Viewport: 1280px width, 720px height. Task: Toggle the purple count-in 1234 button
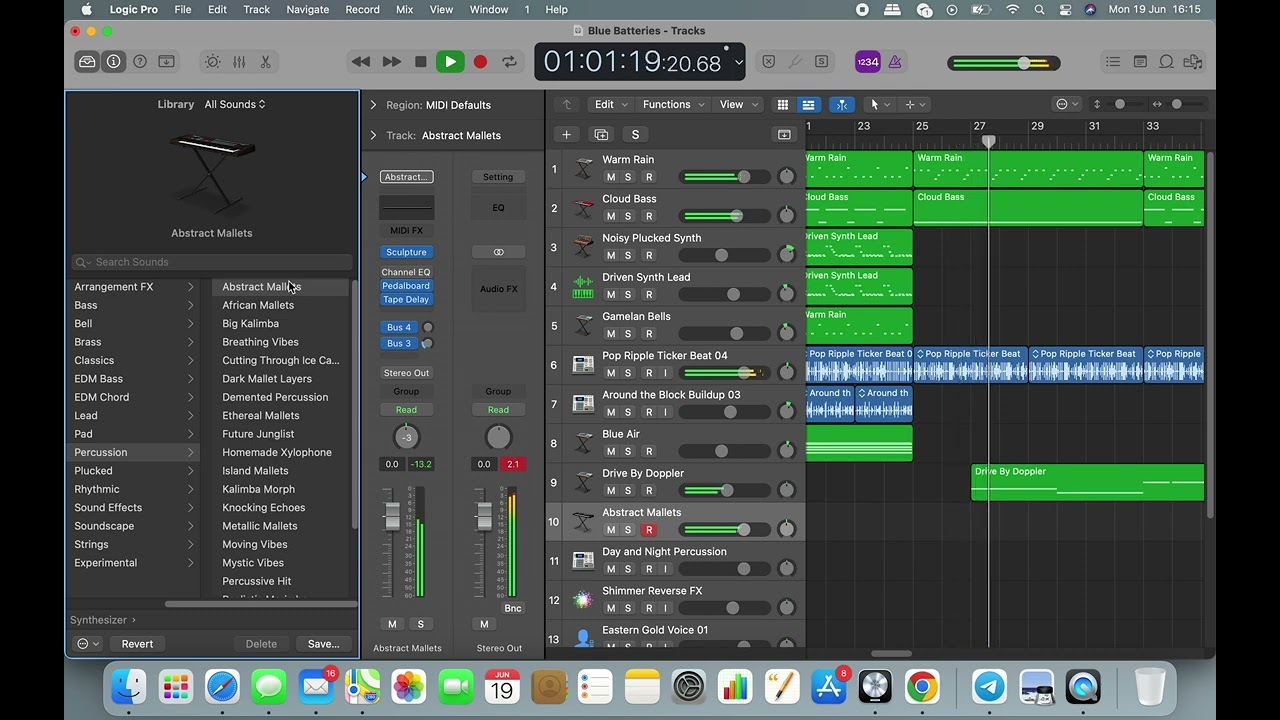(868, 62)
